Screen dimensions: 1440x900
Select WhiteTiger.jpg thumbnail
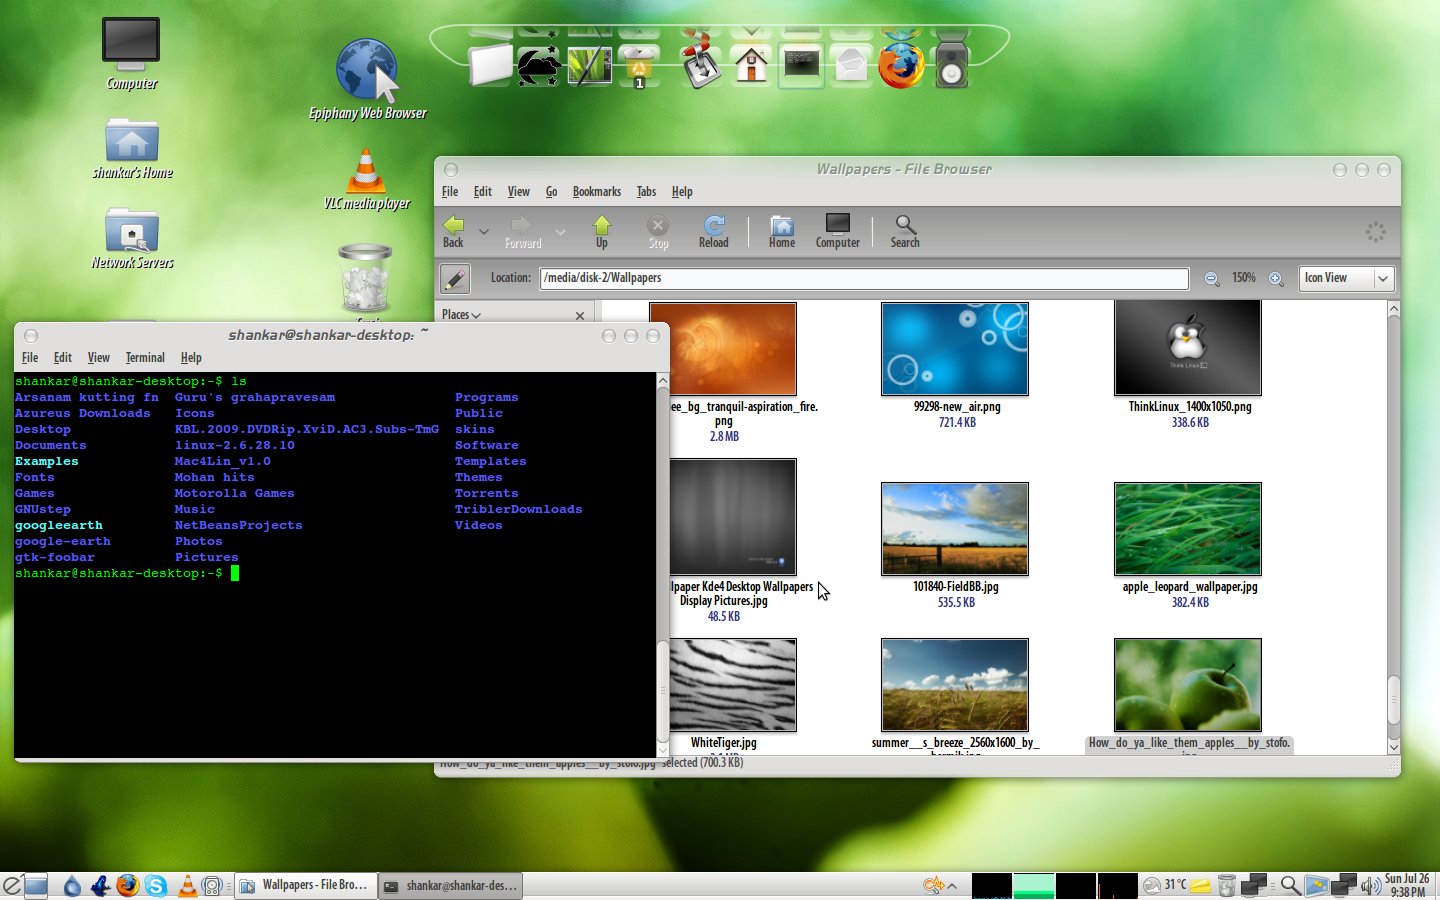[x=732, y=685]
